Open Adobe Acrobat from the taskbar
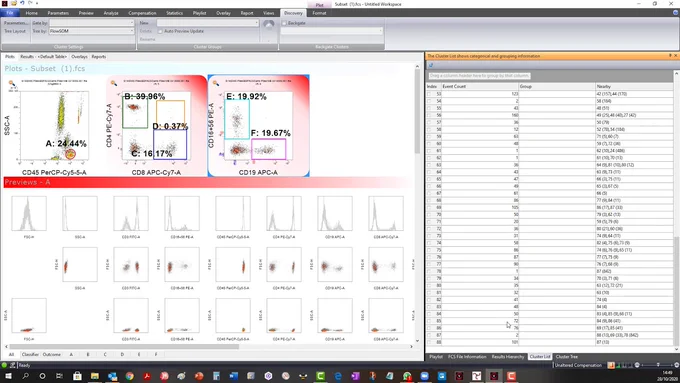Image resolution: width=680 pixels, height=383 pixels. click(147, 376)
